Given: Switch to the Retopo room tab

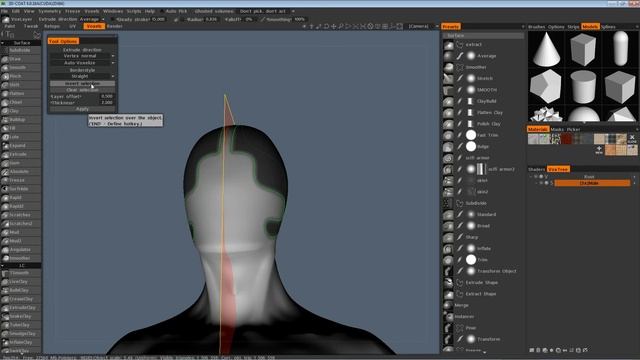Looking at the screenshot, I should click(x=52, y=26).
